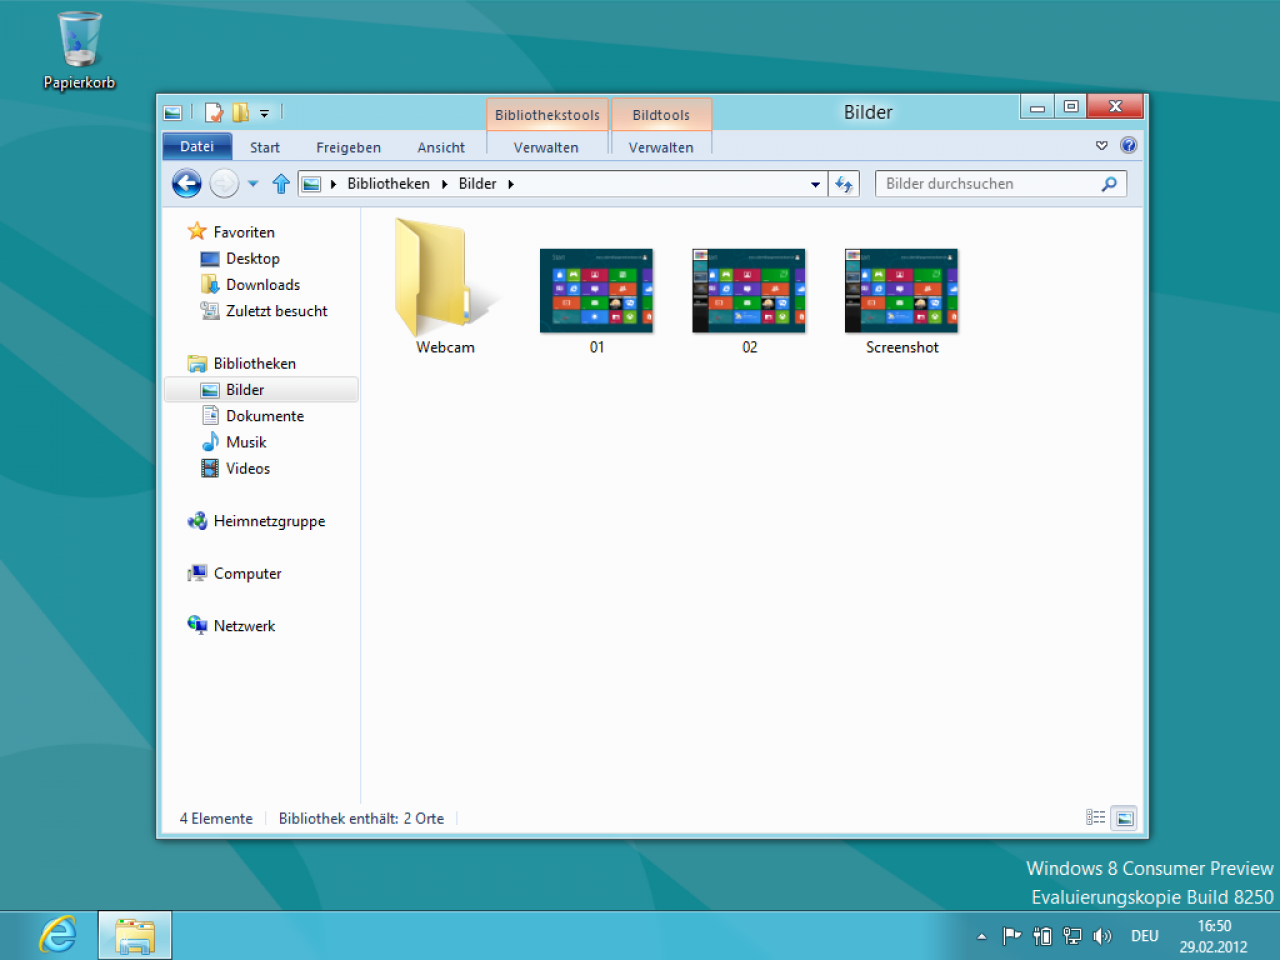Expand the ribbon with the chevron arrow
This screenshot has width=1280, height=960.
pos(1102,146)
